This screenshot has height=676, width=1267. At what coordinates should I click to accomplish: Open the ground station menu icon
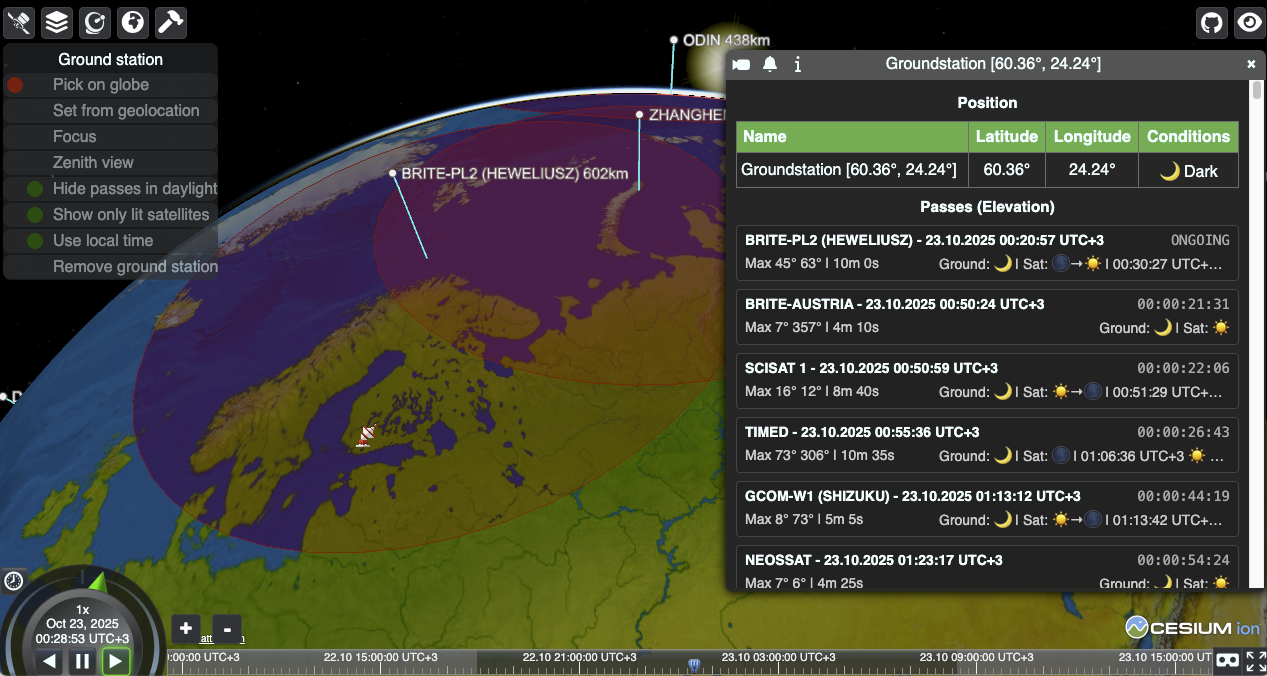(x=95, y=21)
